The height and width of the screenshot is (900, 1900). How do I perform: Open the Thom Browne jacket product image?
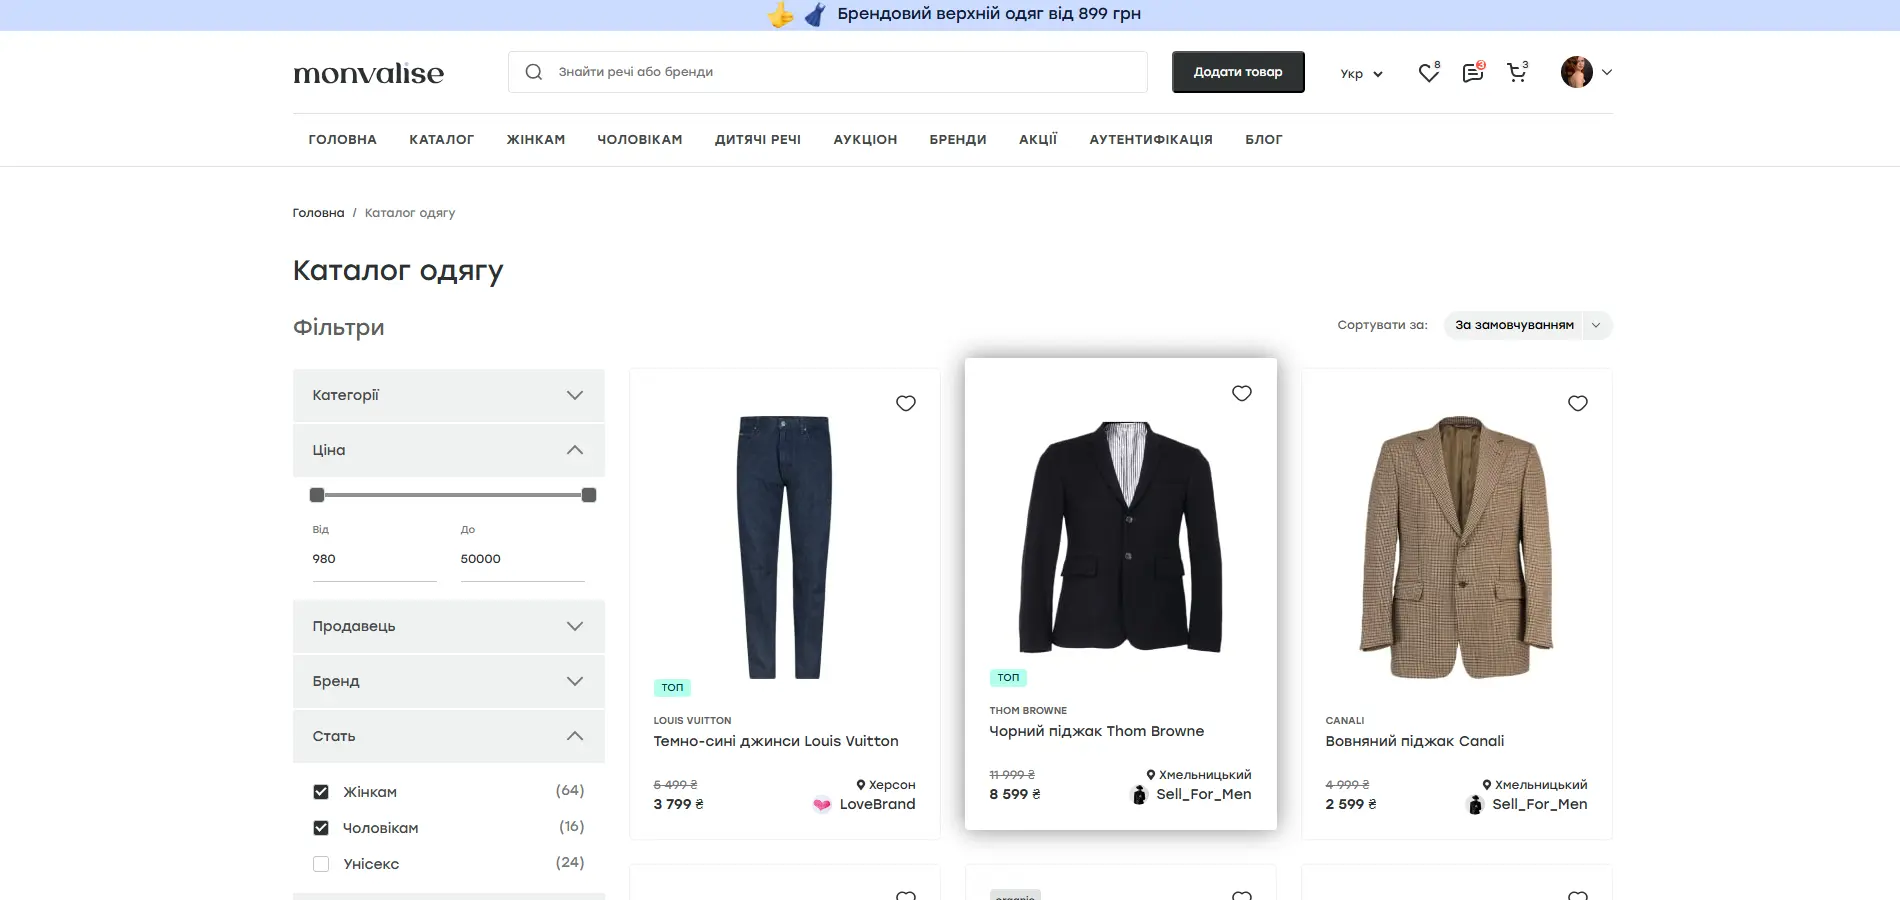pos(1121,537)
